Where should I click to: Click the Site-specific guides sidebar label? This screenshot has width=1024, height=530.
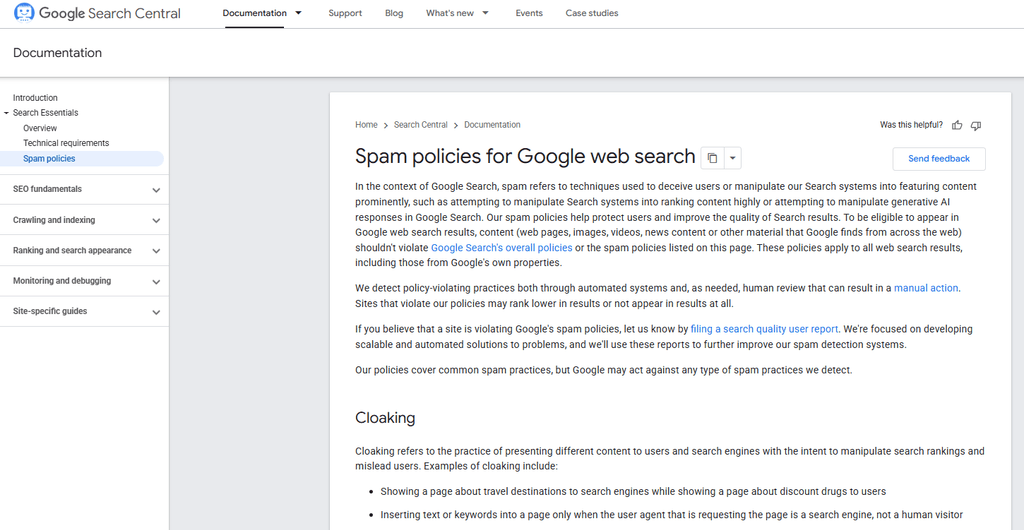click(x=50, y=311)
